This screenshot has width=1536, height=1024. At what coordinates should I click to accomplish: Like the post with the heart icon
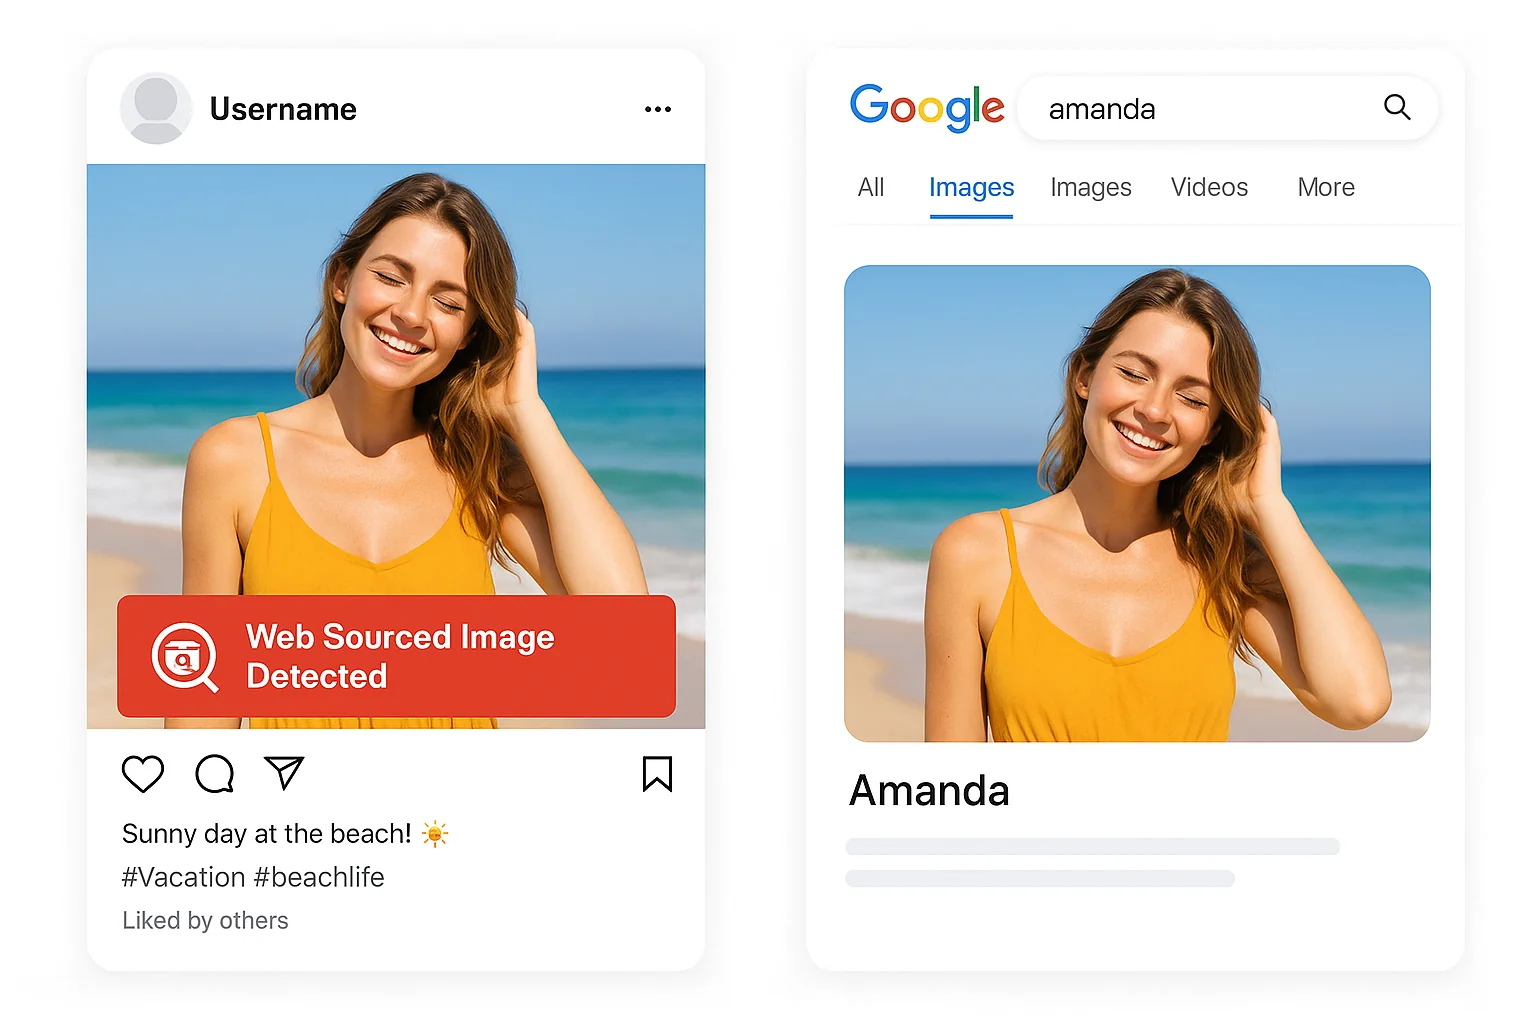pos(143,774)
